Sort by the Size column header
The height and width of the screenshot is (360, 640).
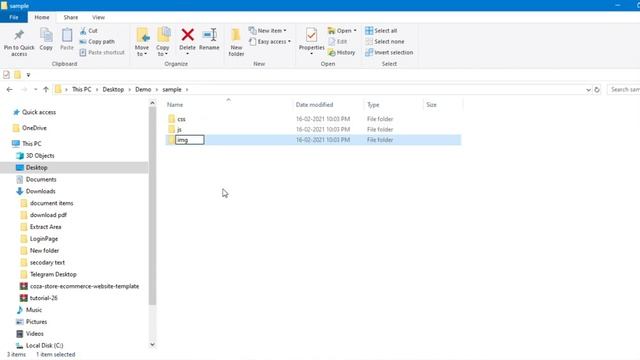click(x=442, y=104)
